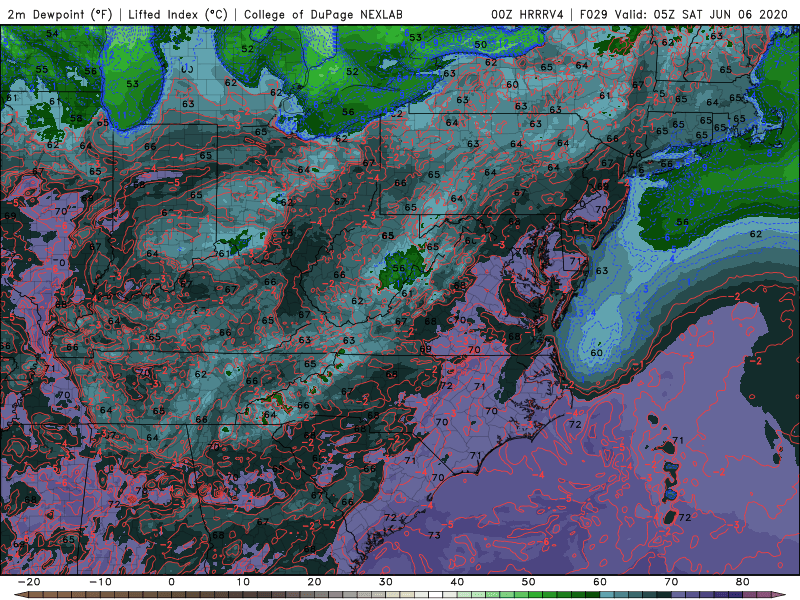Click the "F029 Valid: 05Z SAT JUN 06 2020" text
800x600 pixels.
click(x=684, y=15)
